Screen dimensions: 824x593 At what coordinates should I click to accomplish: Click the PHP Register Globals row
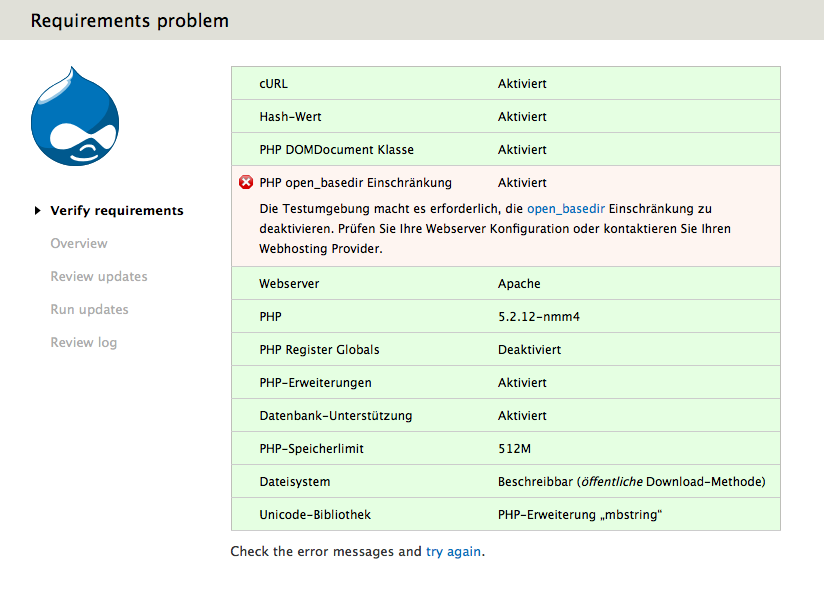[x=505, y=350]
